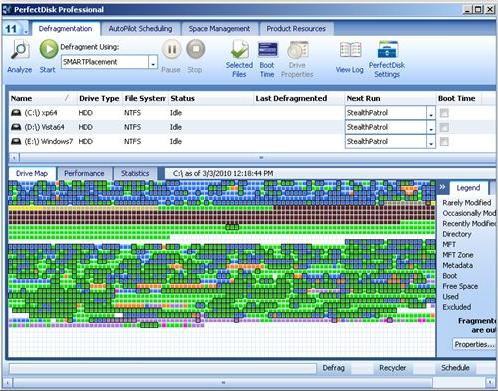
Task: Select the (D:\) Vista64 drive row
Action: point(252,127)
